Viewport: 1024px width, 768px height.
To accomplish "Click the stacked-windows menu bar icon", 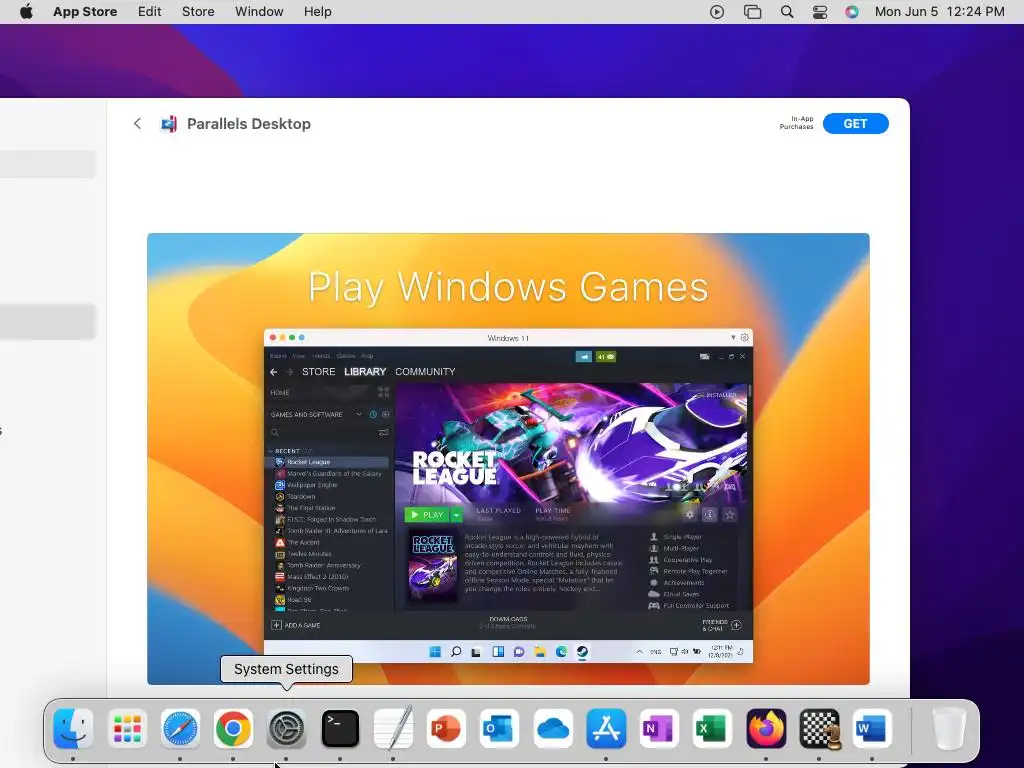I will tap(752, 12).
